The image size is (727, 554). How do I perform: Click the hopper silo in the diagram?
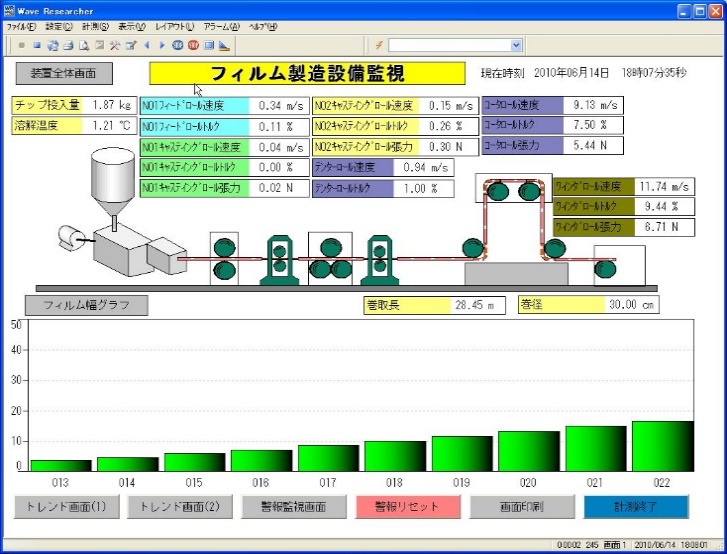113,182
